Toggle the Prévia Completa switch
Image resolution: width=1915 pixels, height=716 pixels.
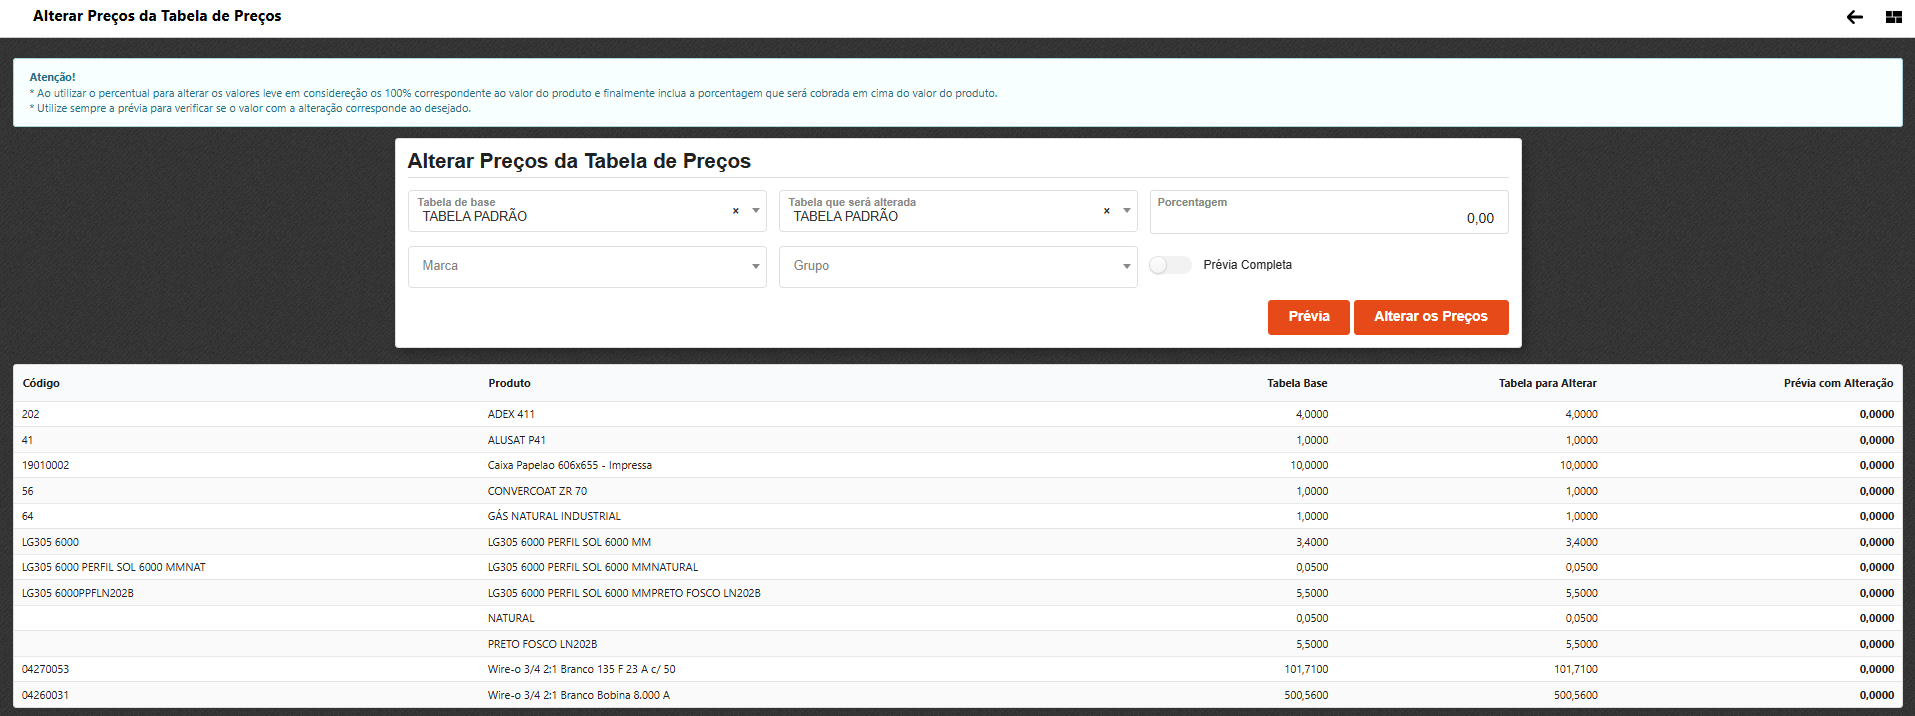click(x=1169, y=265)
